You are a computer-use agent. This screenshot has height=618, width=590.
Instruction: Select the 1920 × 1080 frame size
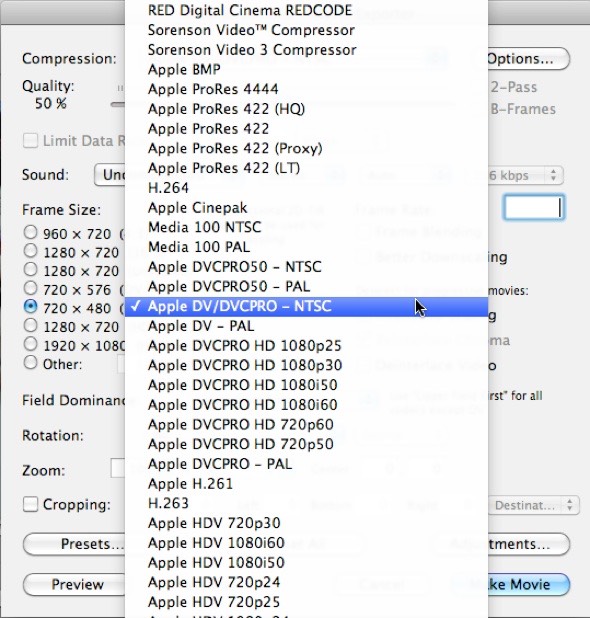coord(30,344)
